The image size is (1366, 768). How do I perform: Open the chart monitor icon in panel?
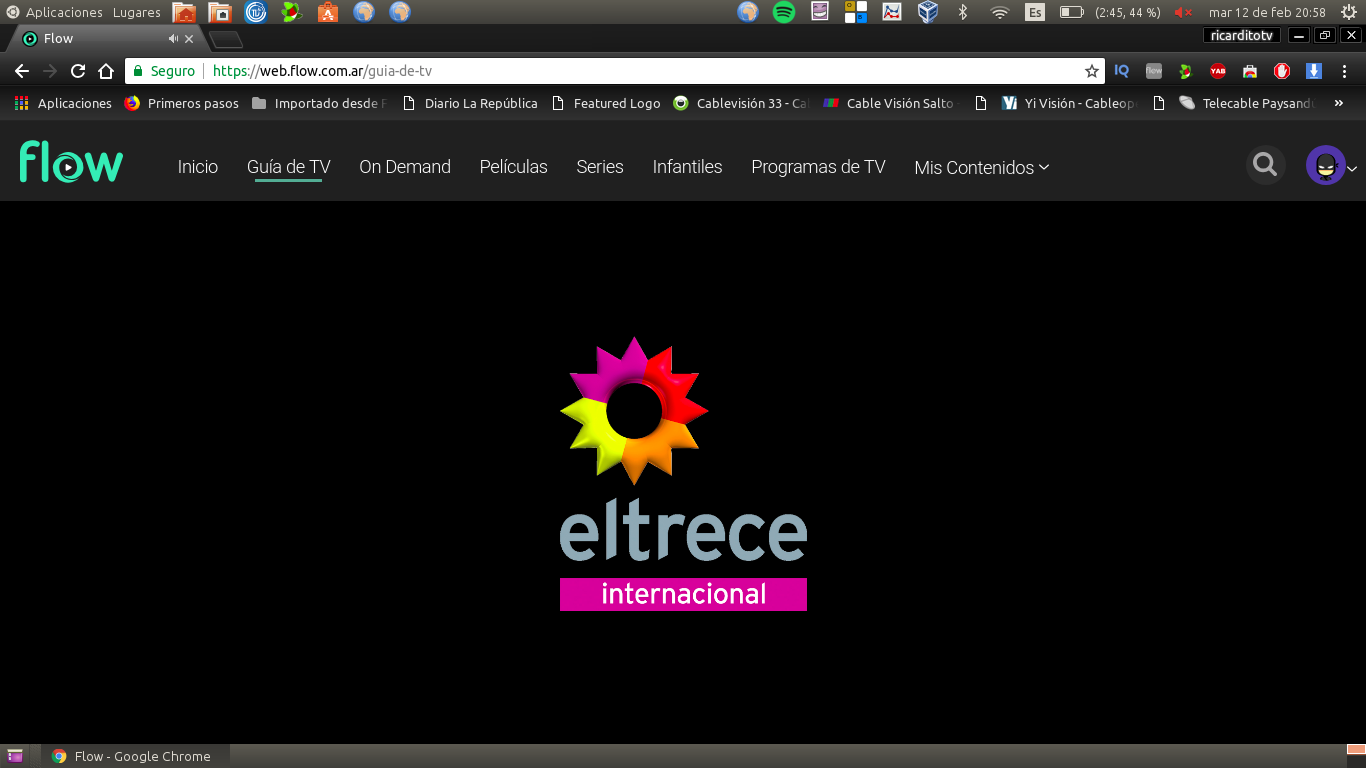tap(892, 12)
